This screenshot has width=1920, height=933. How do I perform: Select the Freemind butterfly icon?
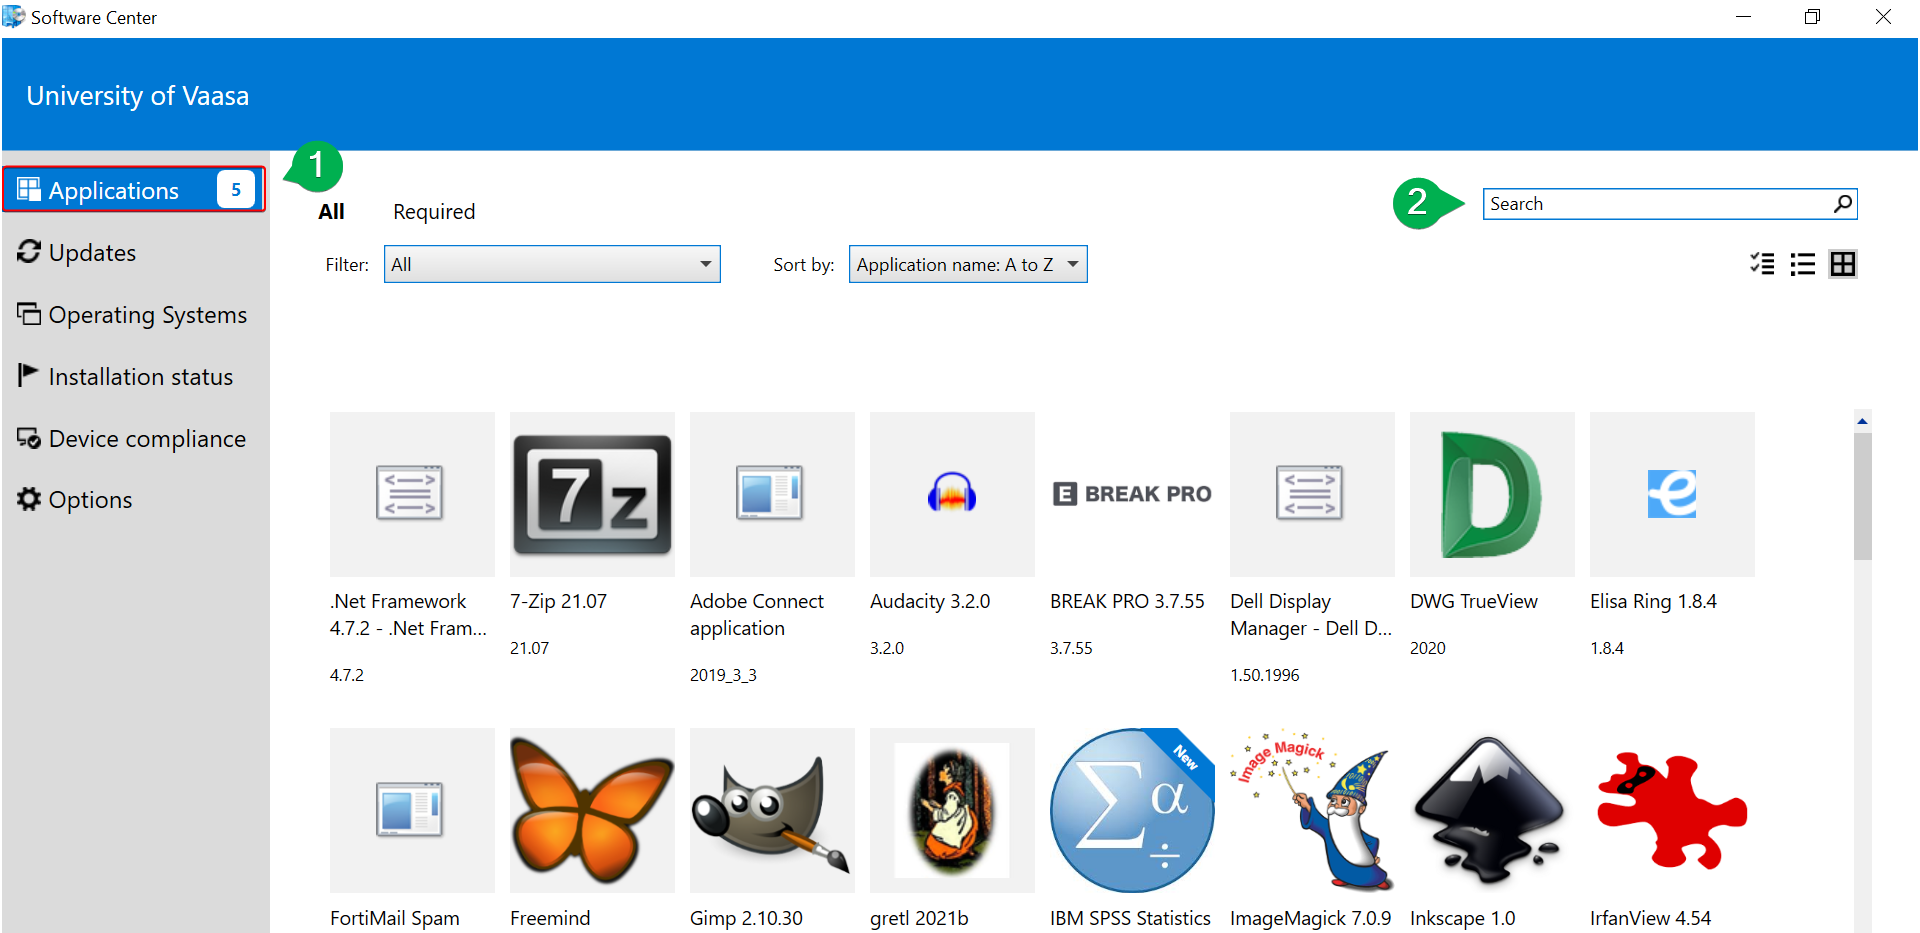[592, 810]
